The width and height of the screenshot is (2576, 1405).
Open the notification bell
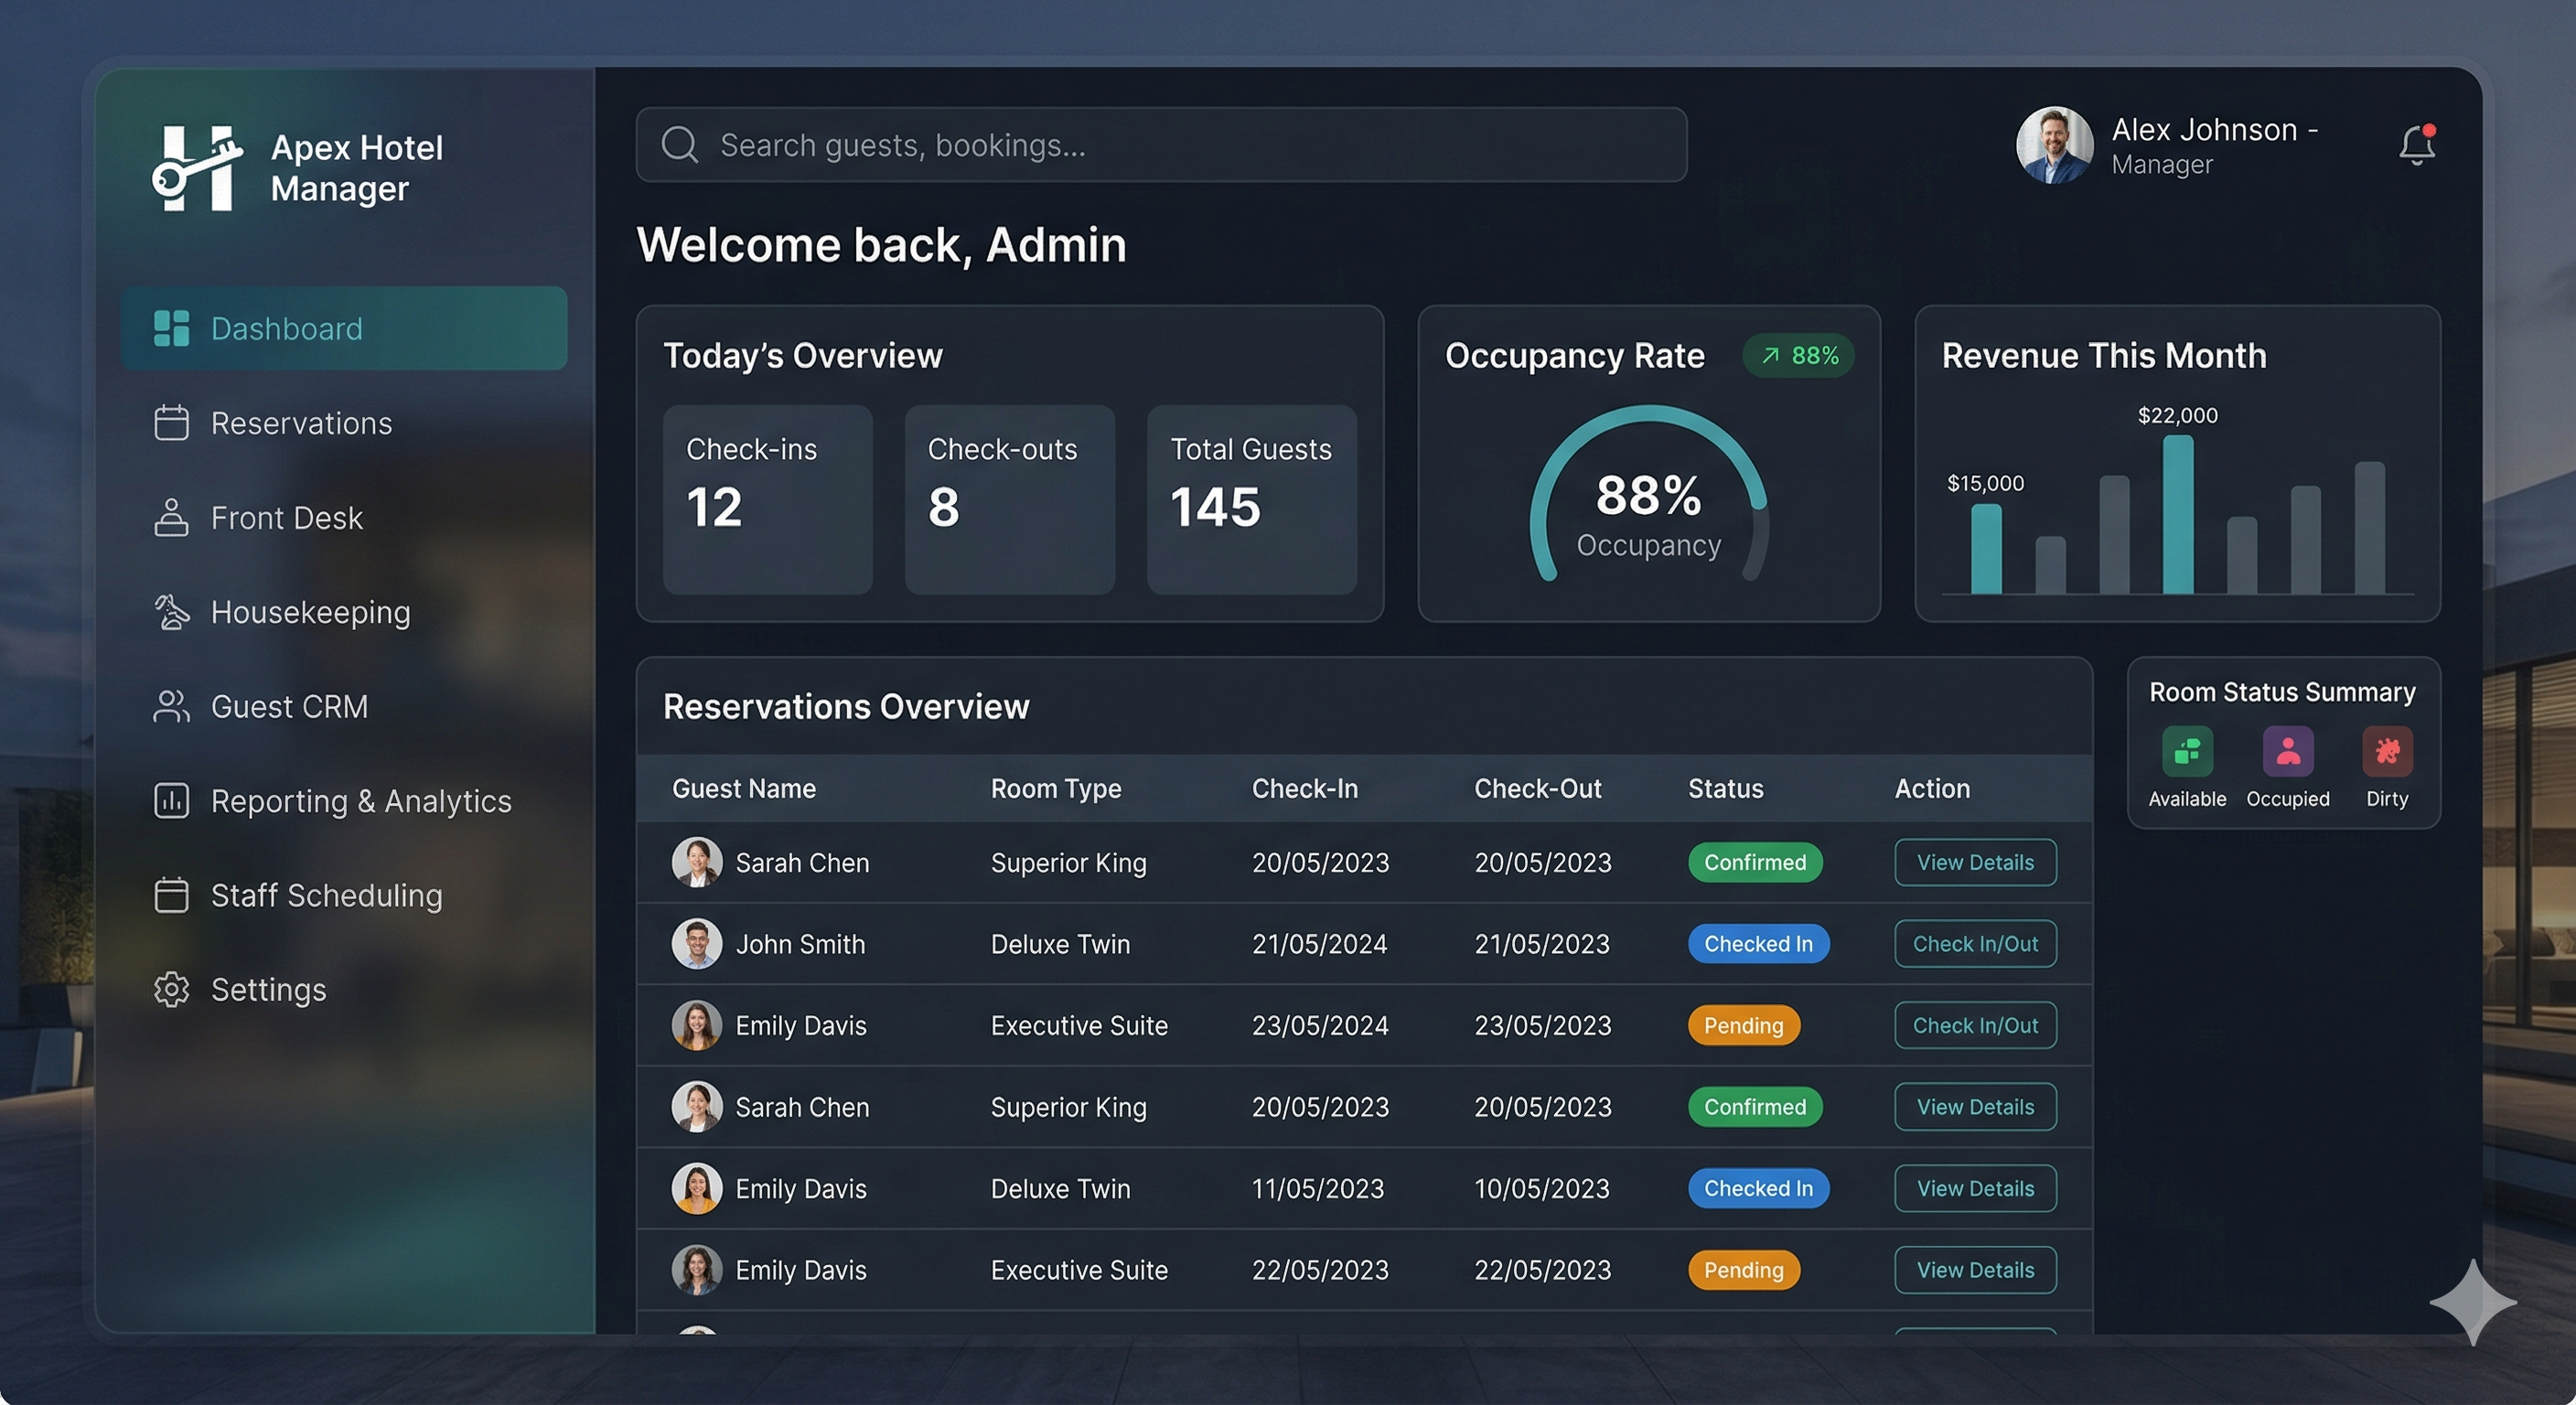2417,145
